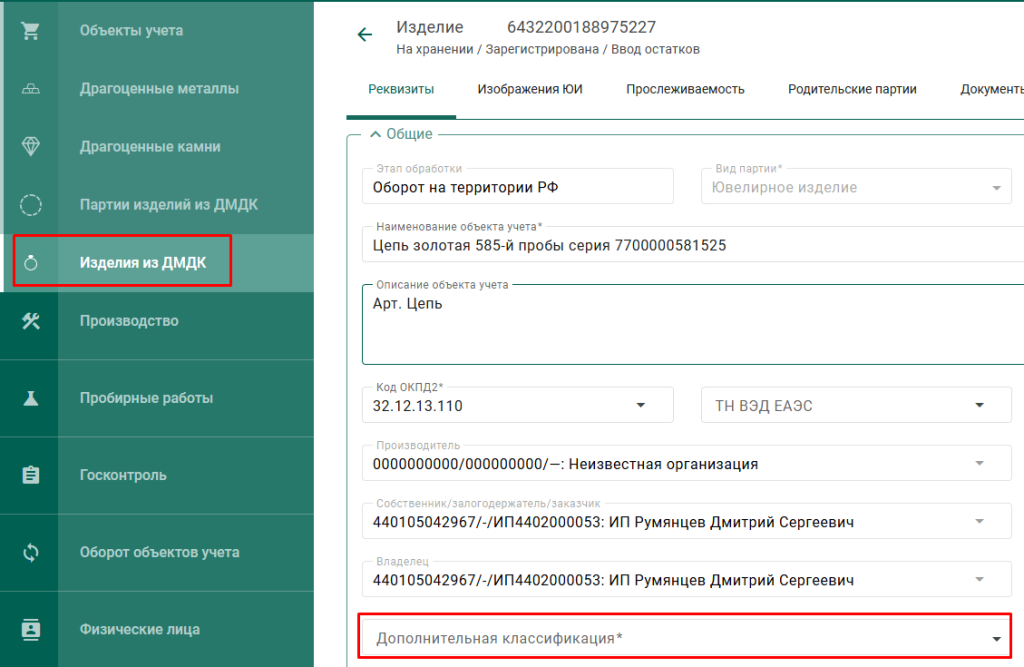Screen dimensions: 1024x667
Task: Switch to the Реквизиты tab
Action: tap(401, 89)
